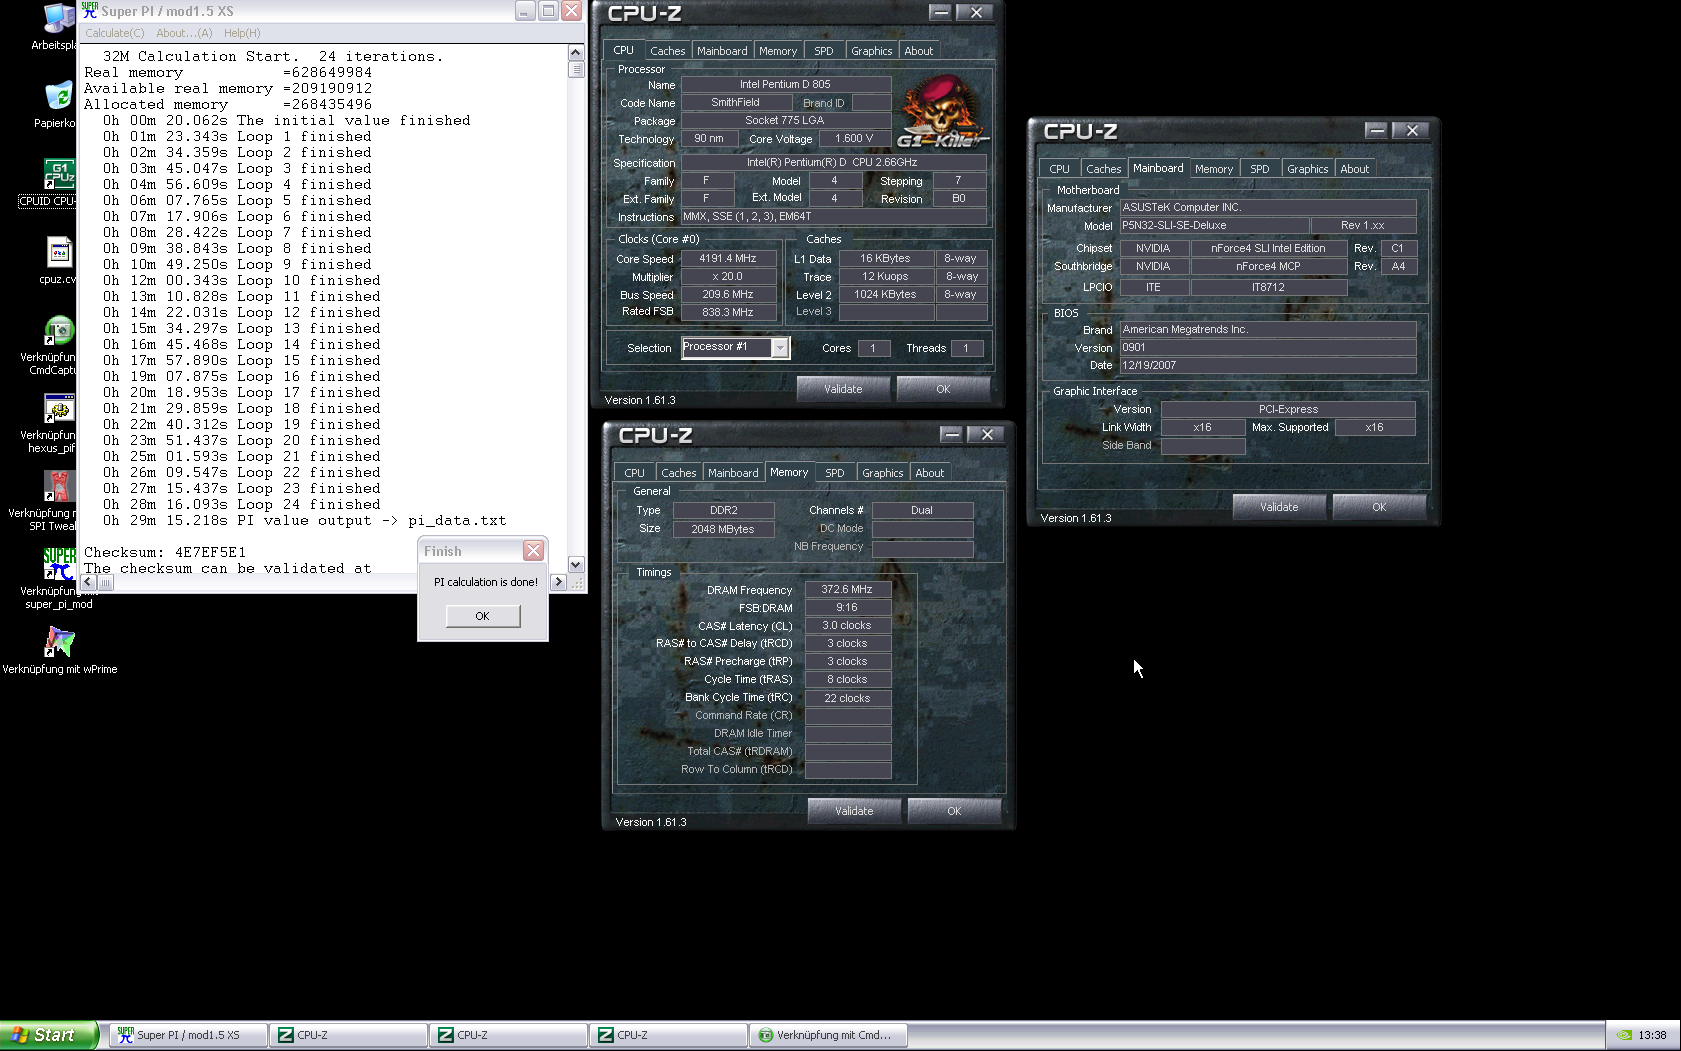
Task: Select Mainboard tab in CPU window
Action: 722,51
